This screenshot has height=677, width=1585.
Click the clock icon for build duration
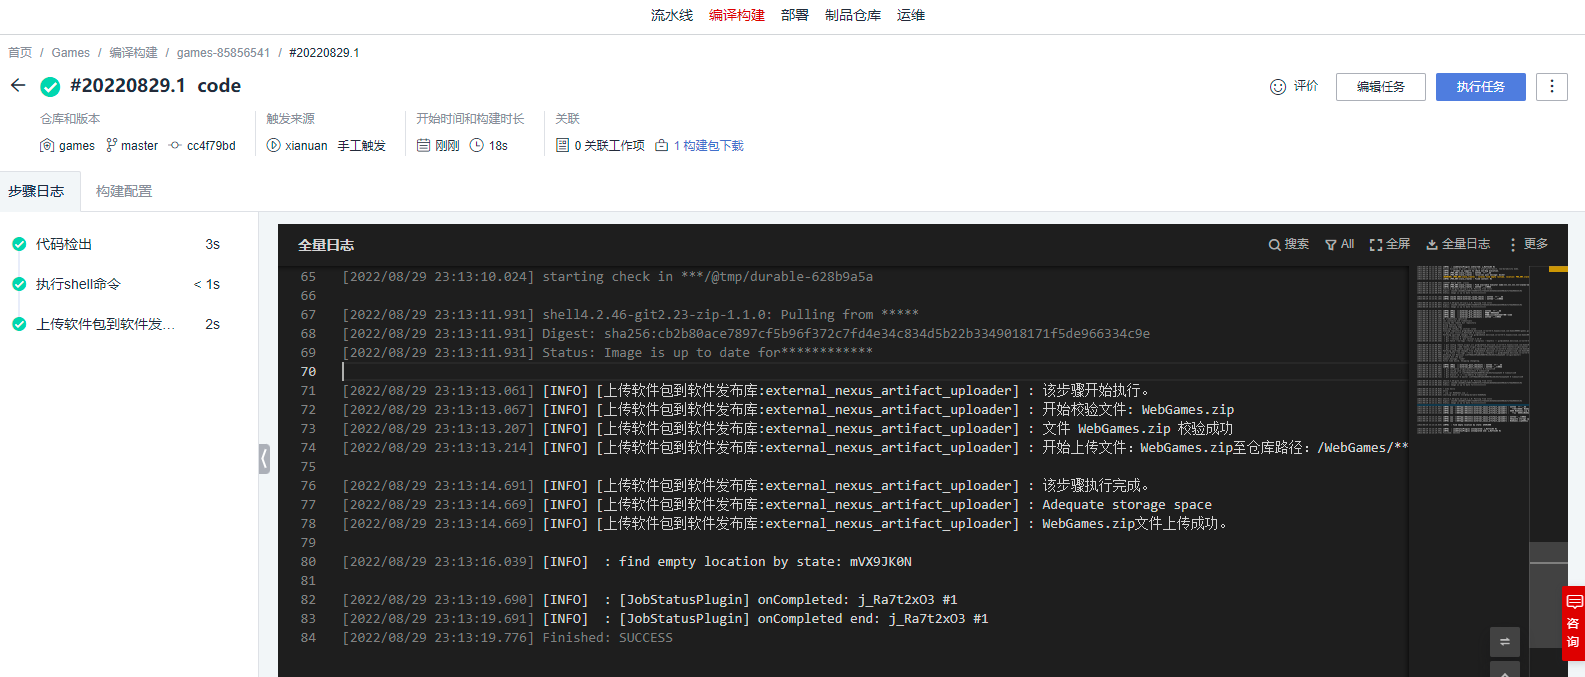(x=477, y=145)
